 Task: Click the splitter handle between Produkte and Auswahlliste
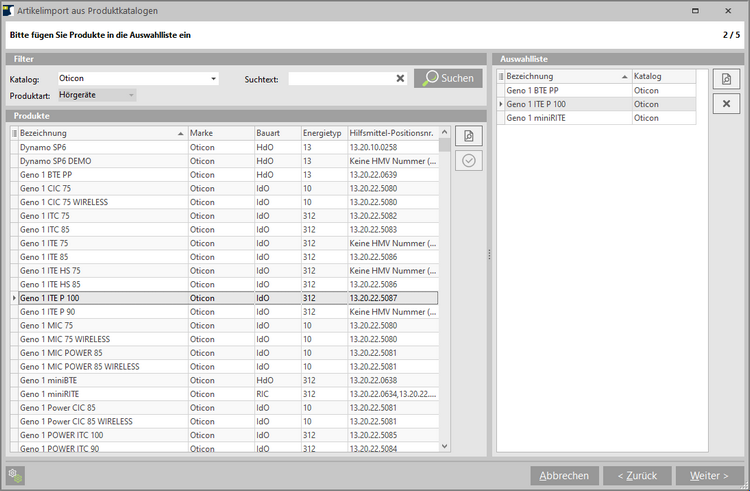pyautogui.click(x=489, y=254)
